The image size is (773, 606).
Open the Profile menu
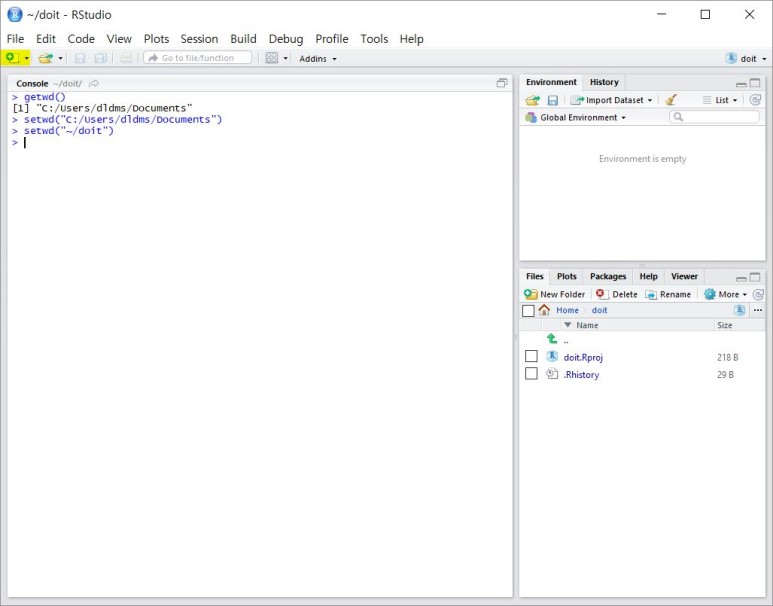[x=332, y=39]
